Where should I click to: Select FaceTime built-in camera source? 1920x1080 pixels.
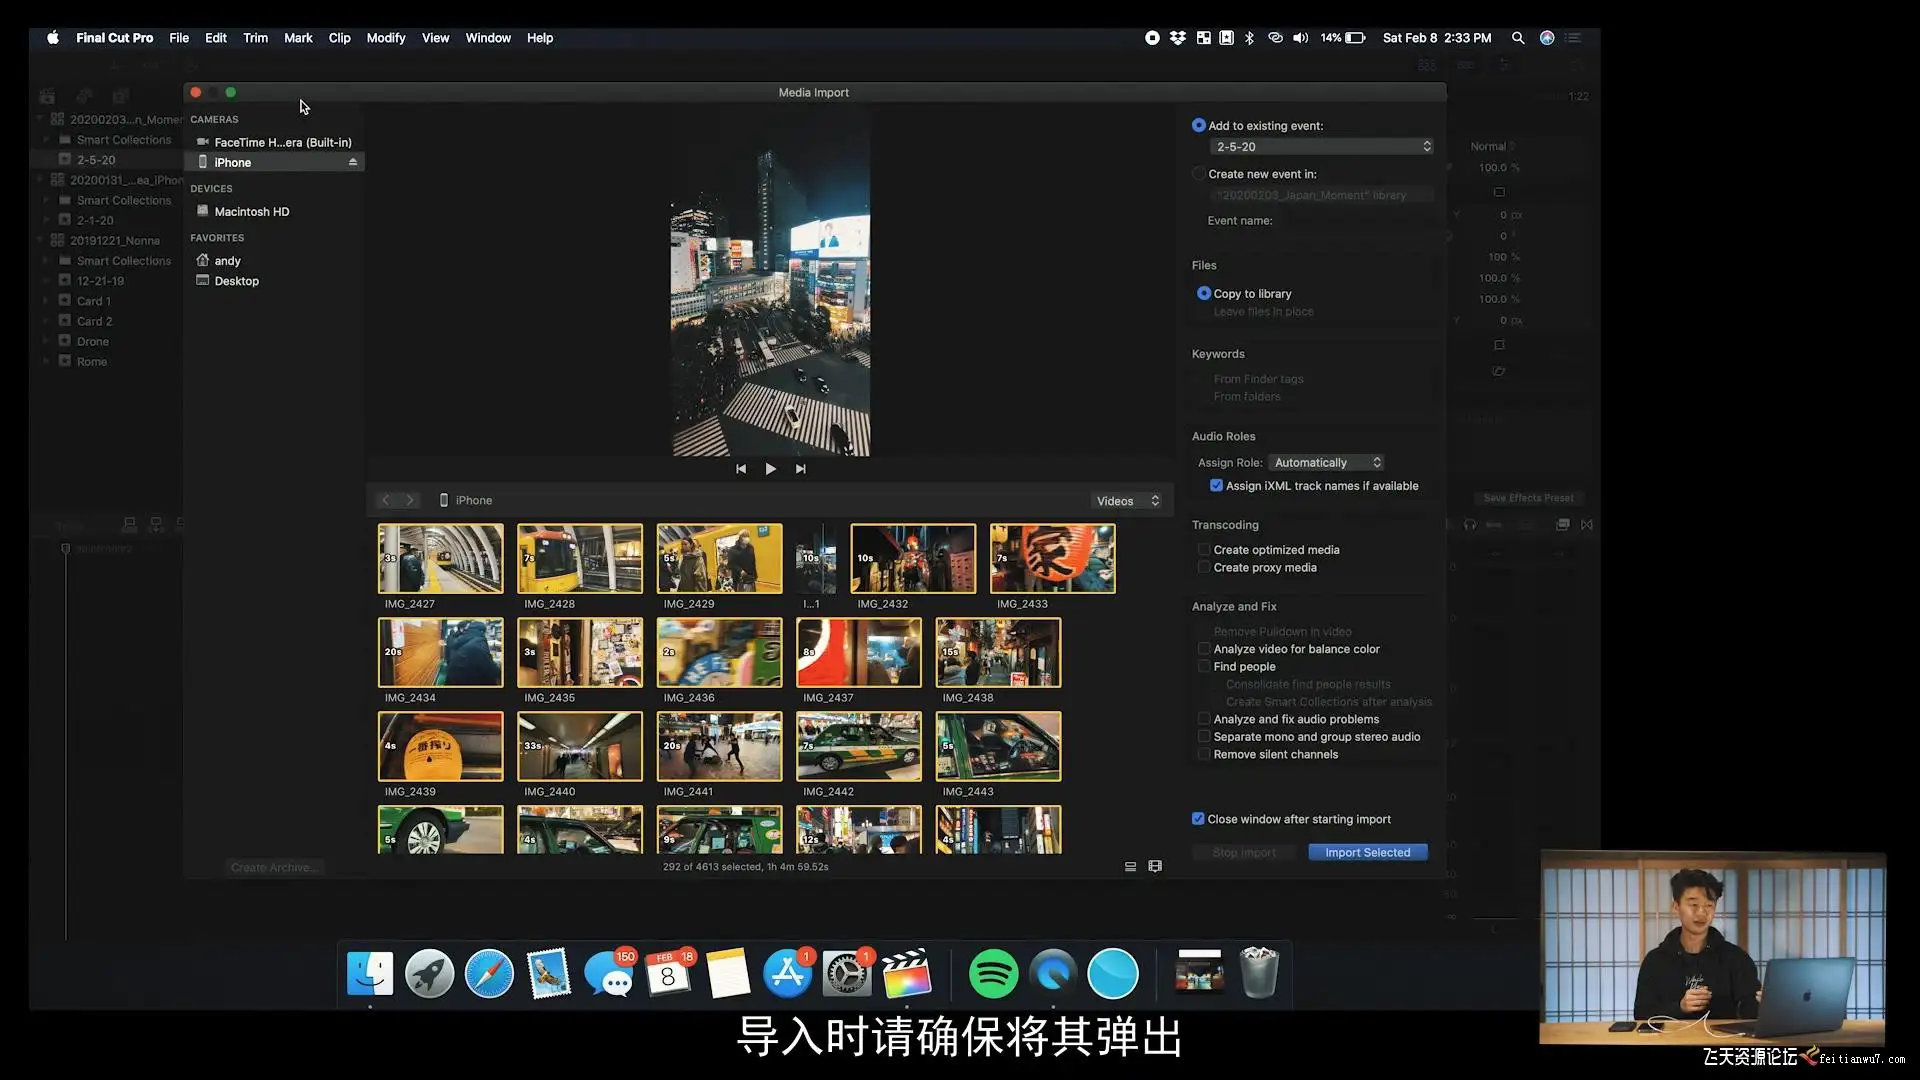(x=282, y=142)
